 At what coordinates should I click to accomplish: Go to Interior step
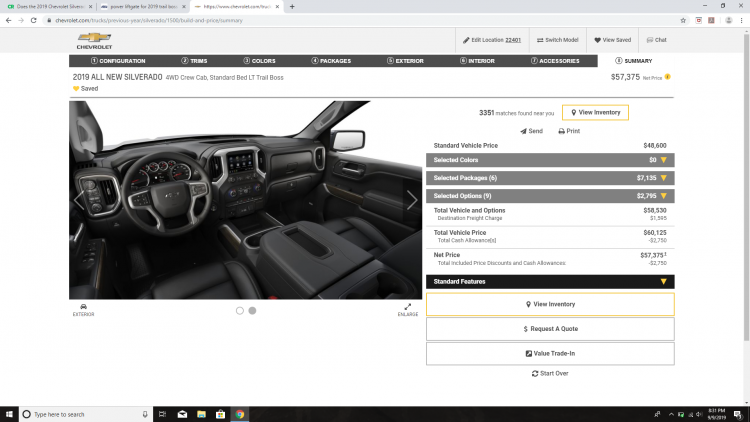477,61
